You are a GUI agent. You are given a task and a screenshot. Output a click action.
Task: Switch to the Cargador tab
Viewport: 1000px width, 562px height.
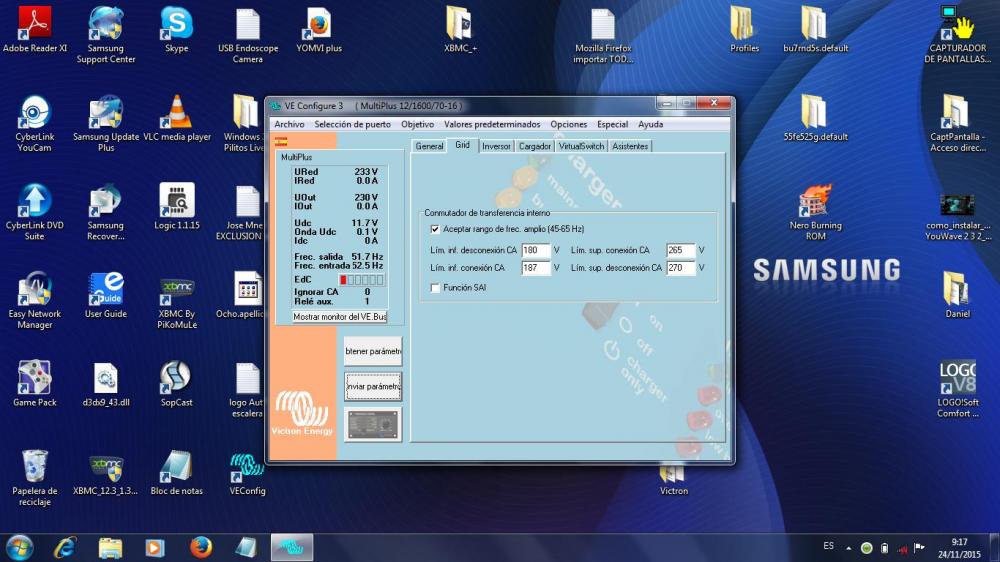point(534,146)
